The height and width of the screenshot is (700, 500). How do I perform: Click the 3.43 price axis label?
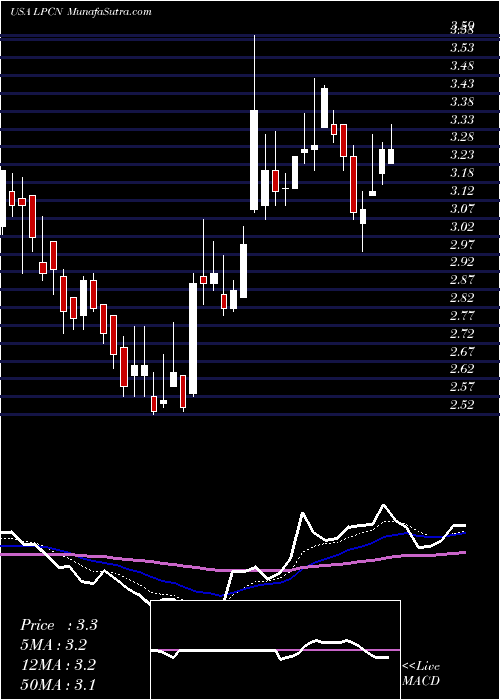[x=462, y=83]
